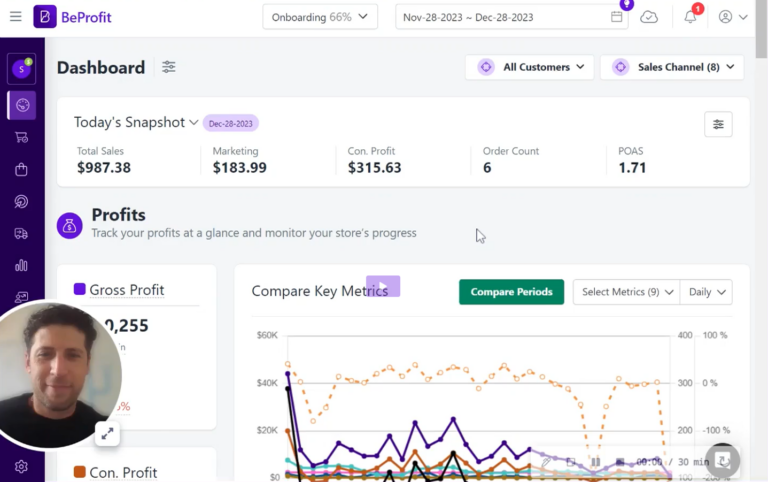Open the Select Metrics (9) dropdown
Screen dimensions: 768x482
click(626, 292)
